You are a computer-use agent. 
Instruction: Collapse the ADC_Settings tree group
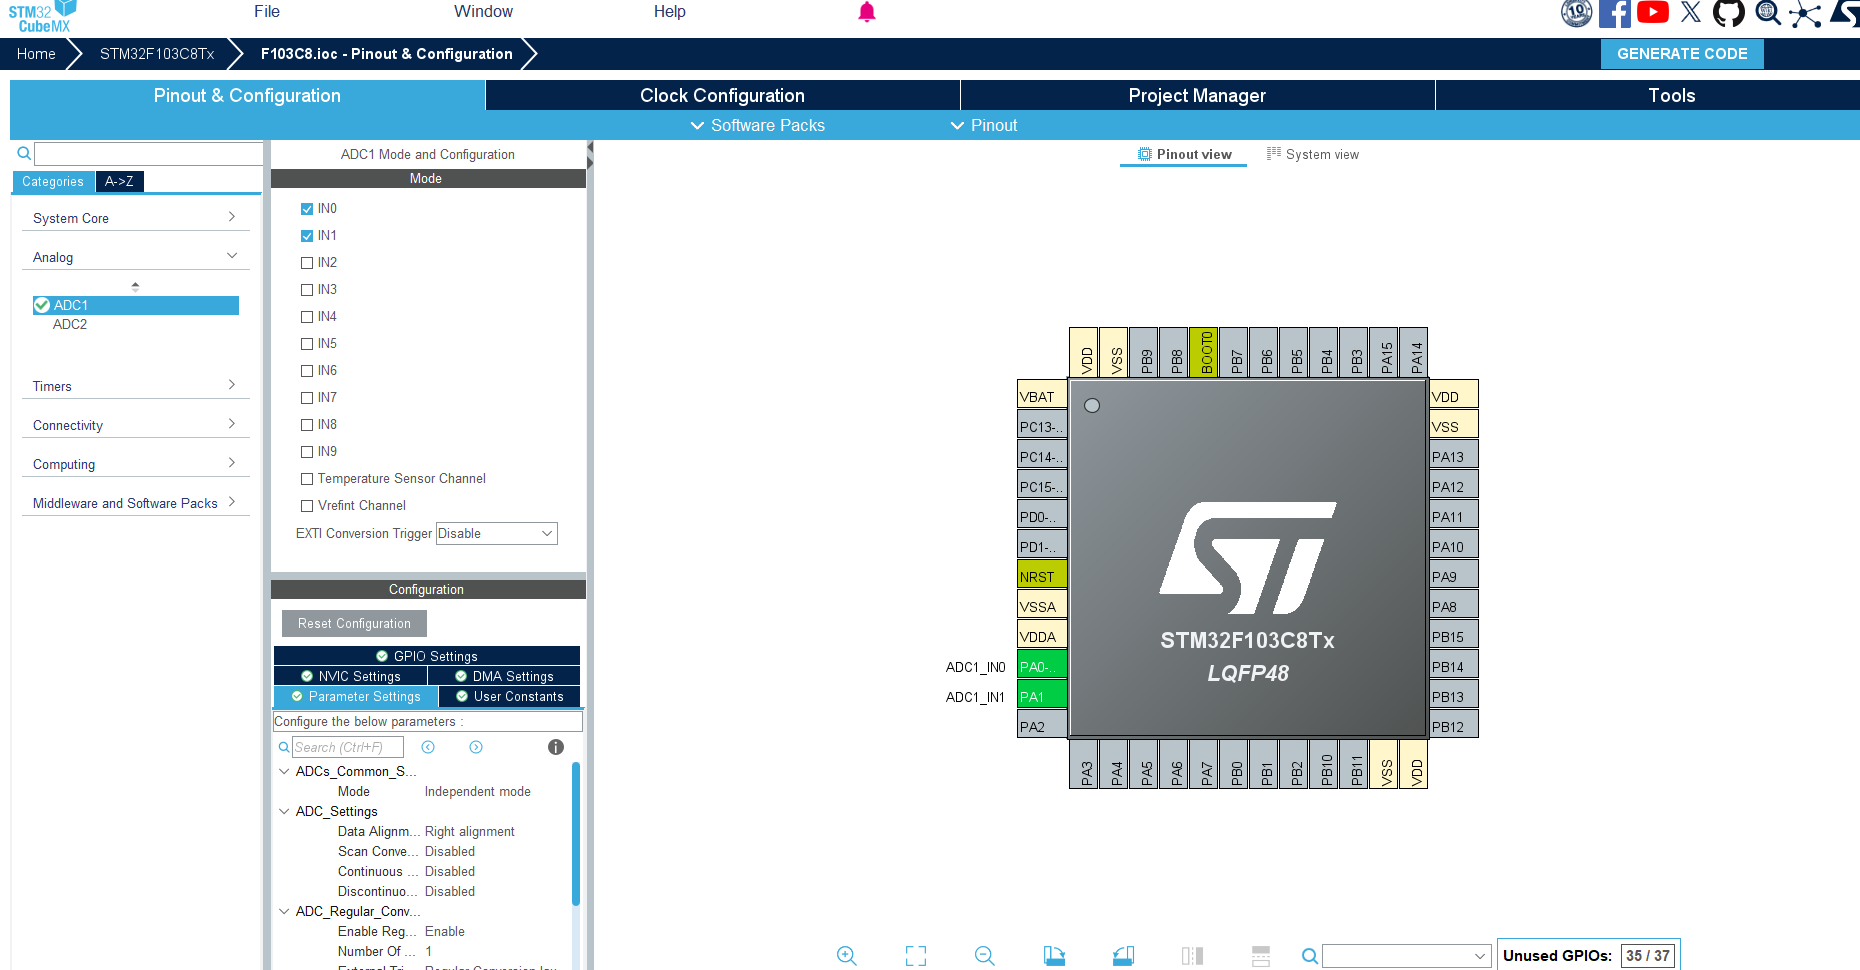(x=284, y=811)
